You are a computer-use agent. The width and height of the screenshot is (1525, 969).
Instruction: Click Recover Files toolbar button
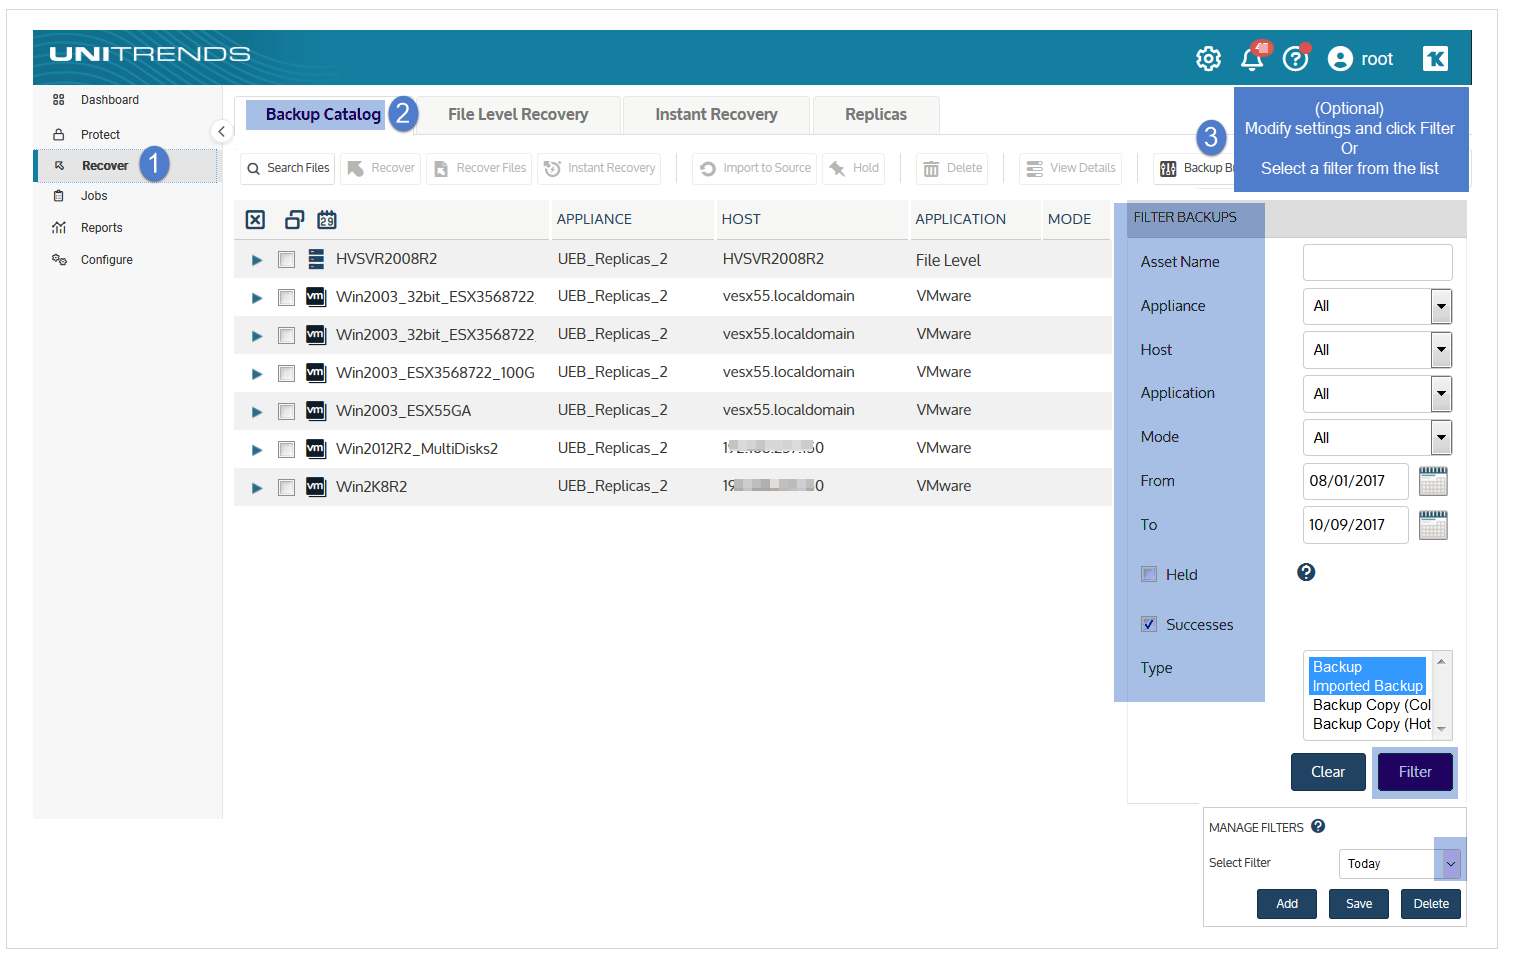[x=480, y=168]
